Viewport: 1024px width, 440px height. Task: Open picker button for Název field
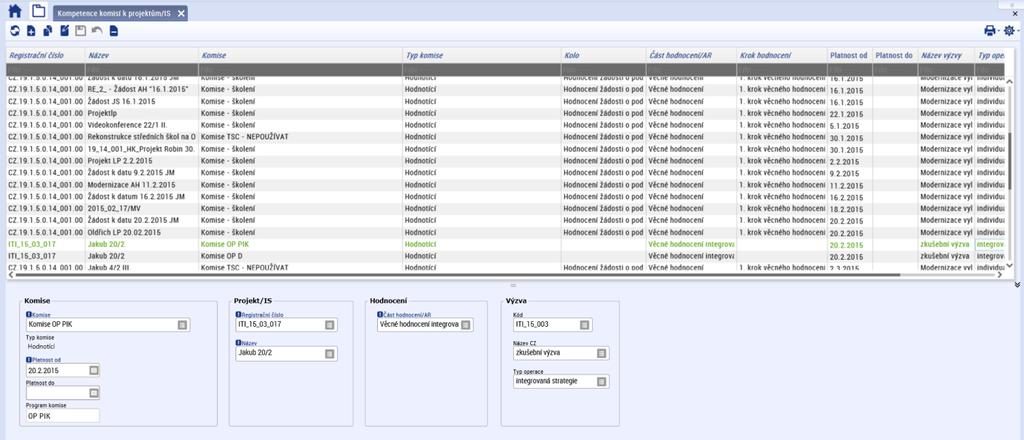[x=330, y=353]
